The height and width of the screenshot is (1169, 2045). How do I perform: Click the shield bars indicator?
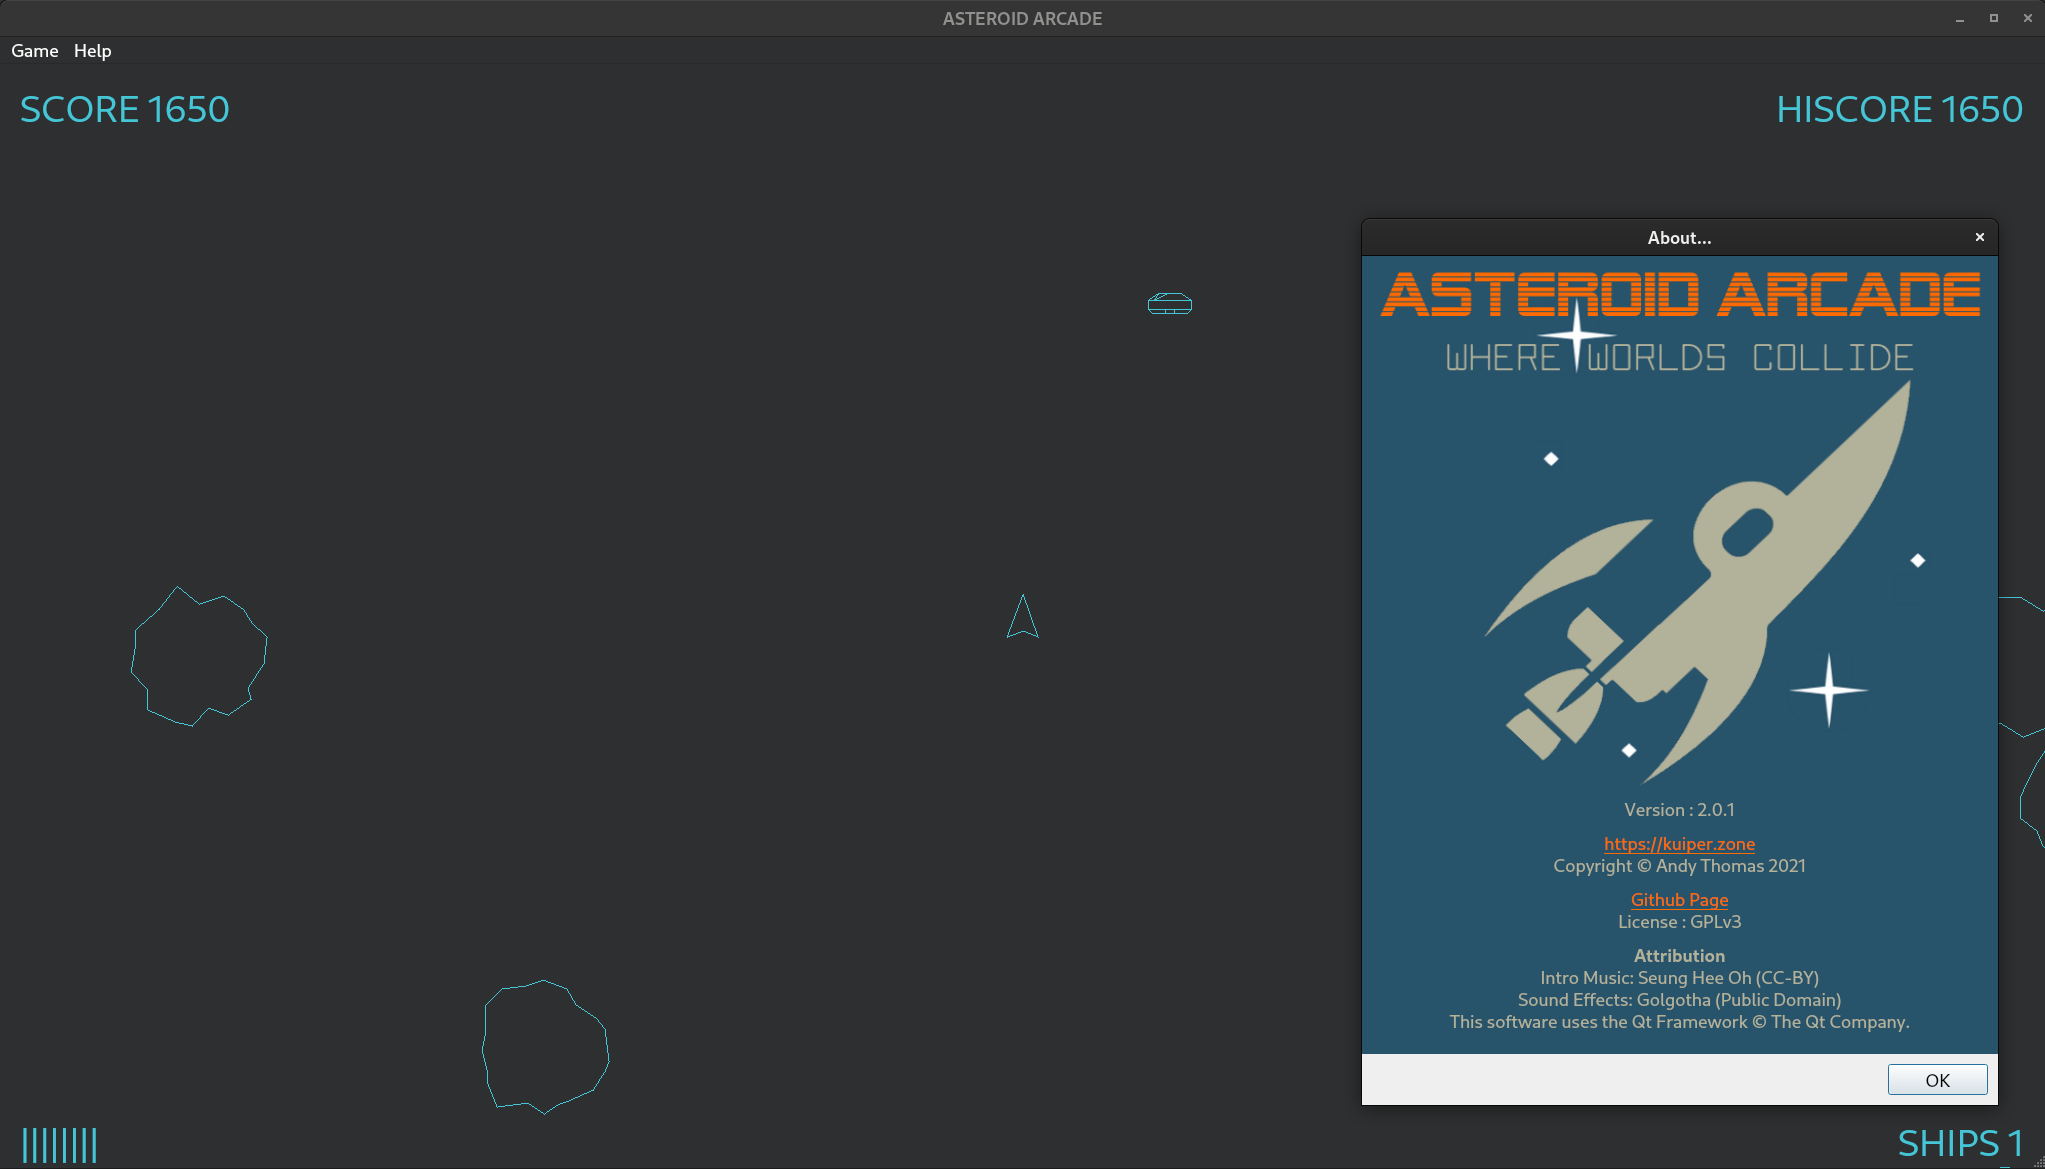tap(60, 1145)
